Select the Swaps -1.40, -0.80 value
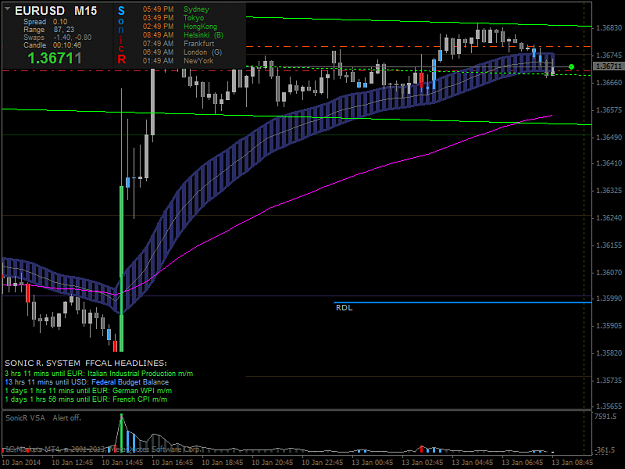 pos(57,37)
